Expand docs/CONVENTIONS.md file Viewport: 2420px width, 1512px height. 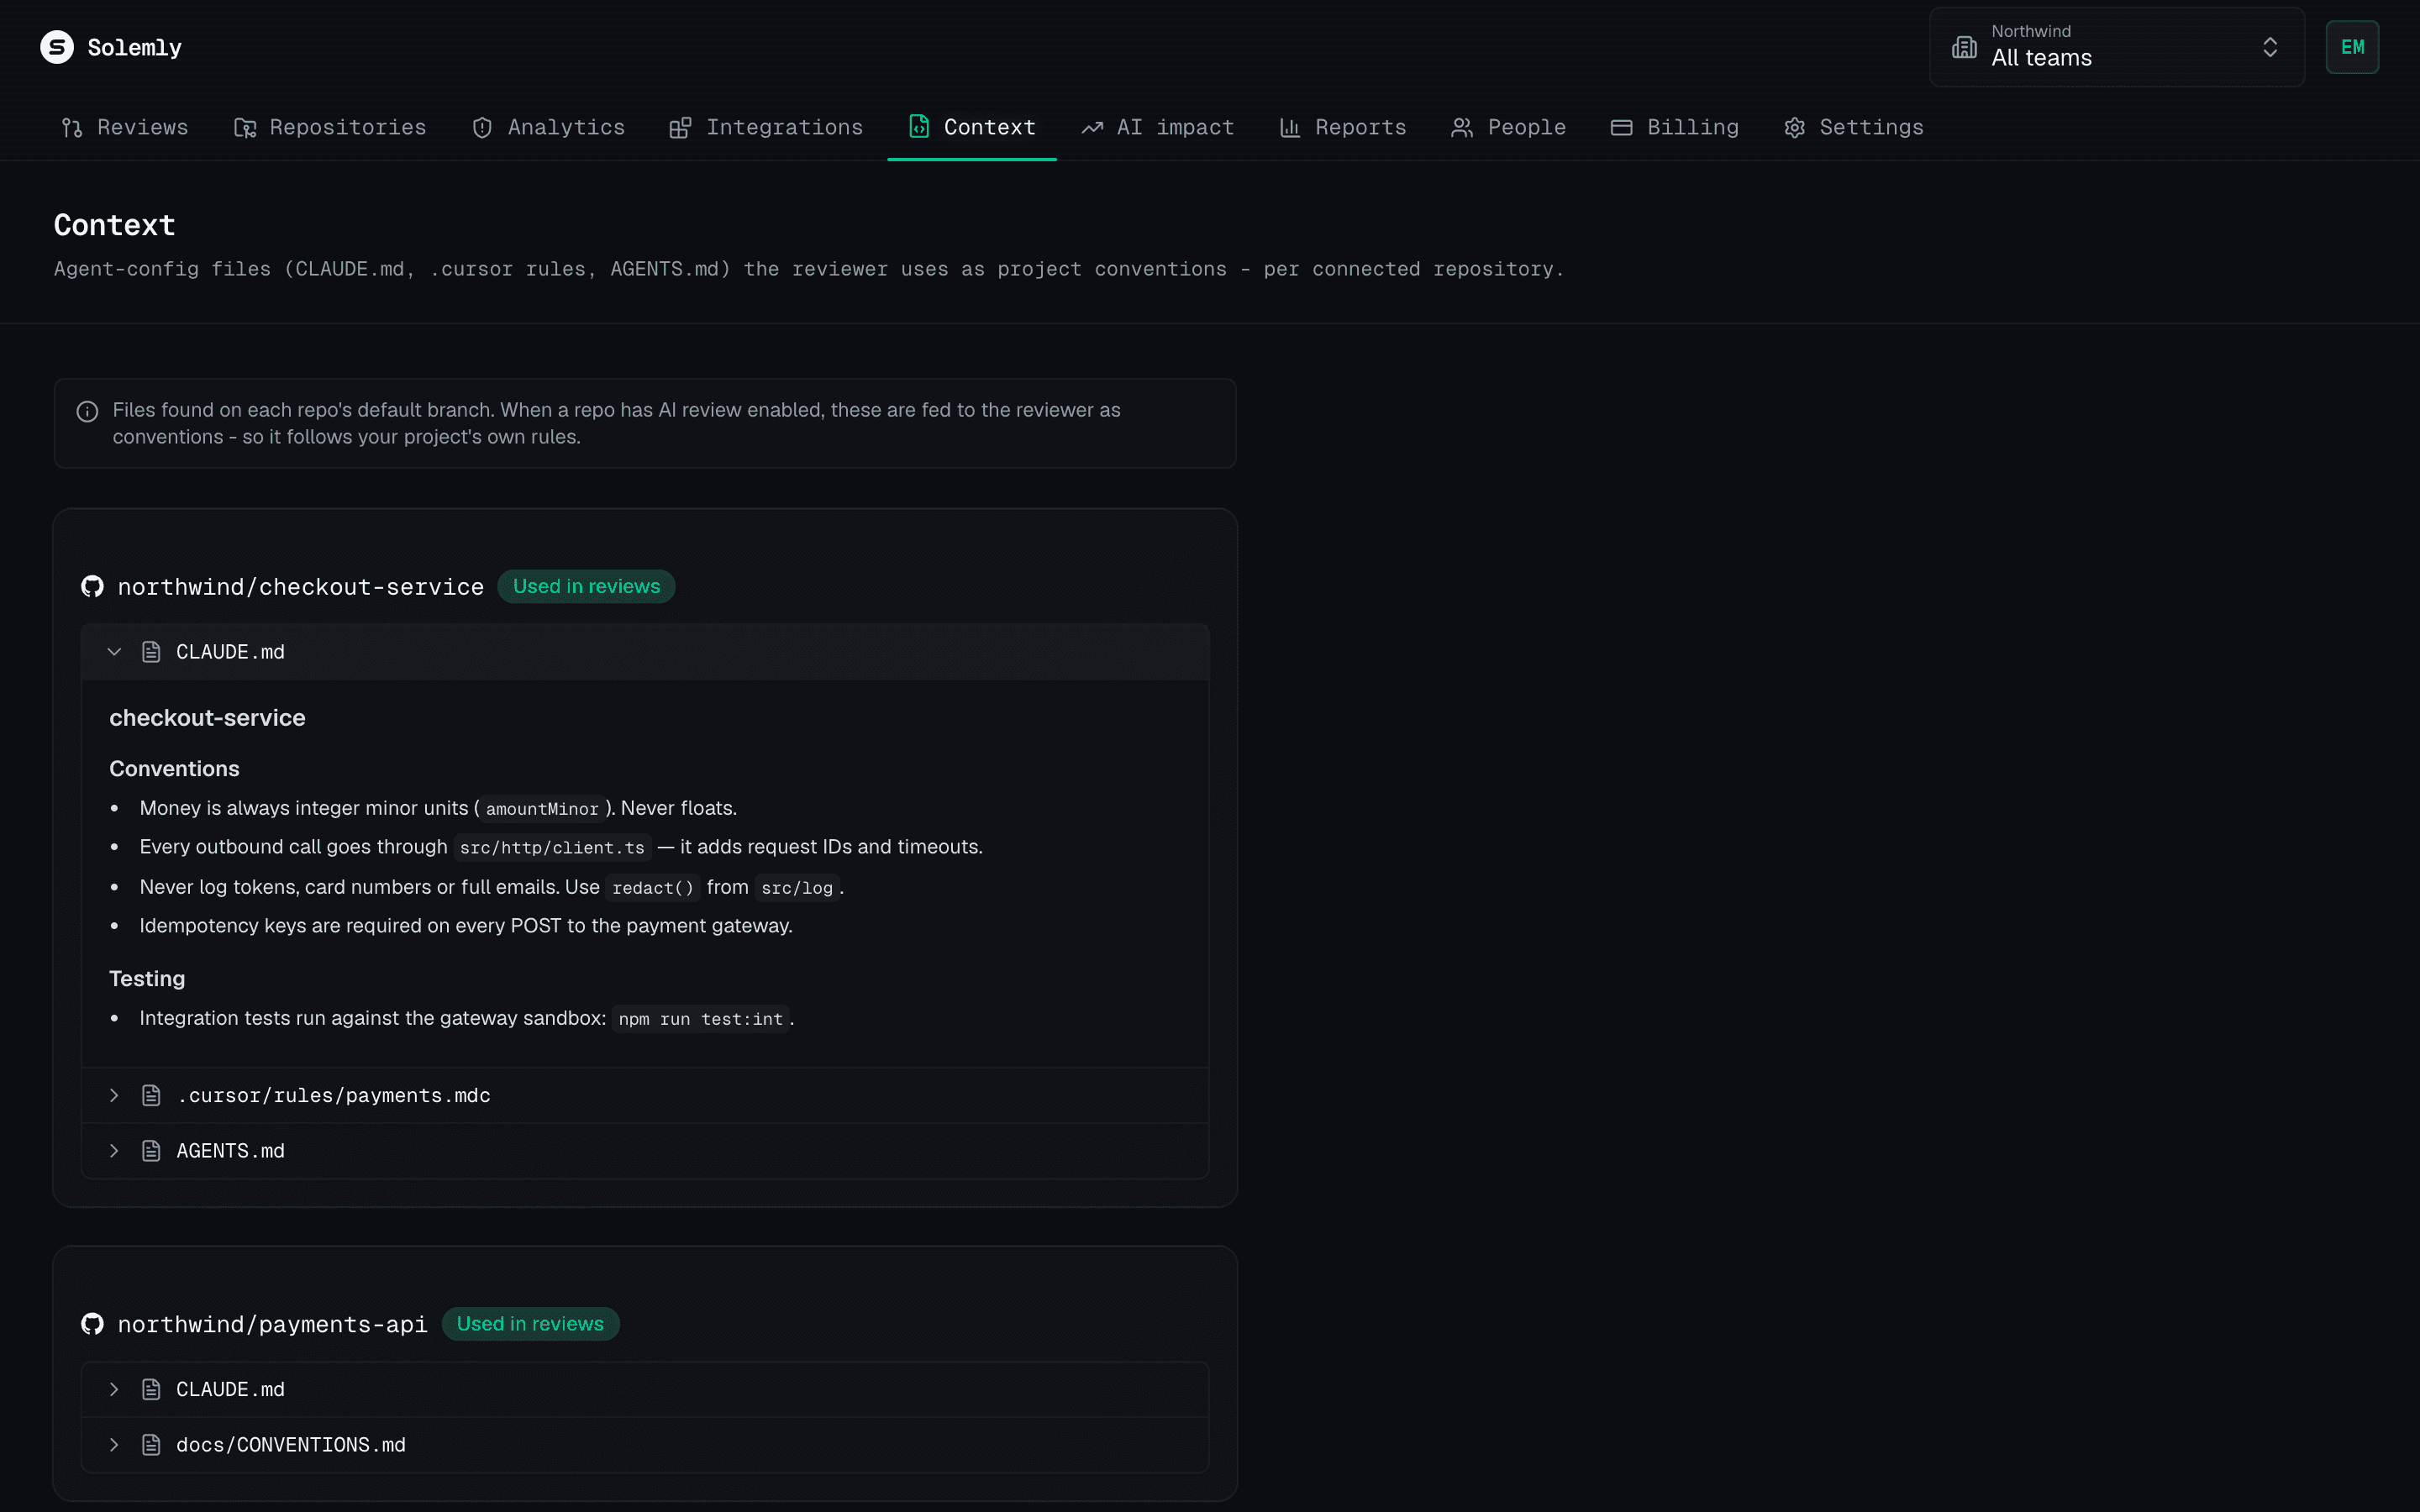pos(645,1445)
